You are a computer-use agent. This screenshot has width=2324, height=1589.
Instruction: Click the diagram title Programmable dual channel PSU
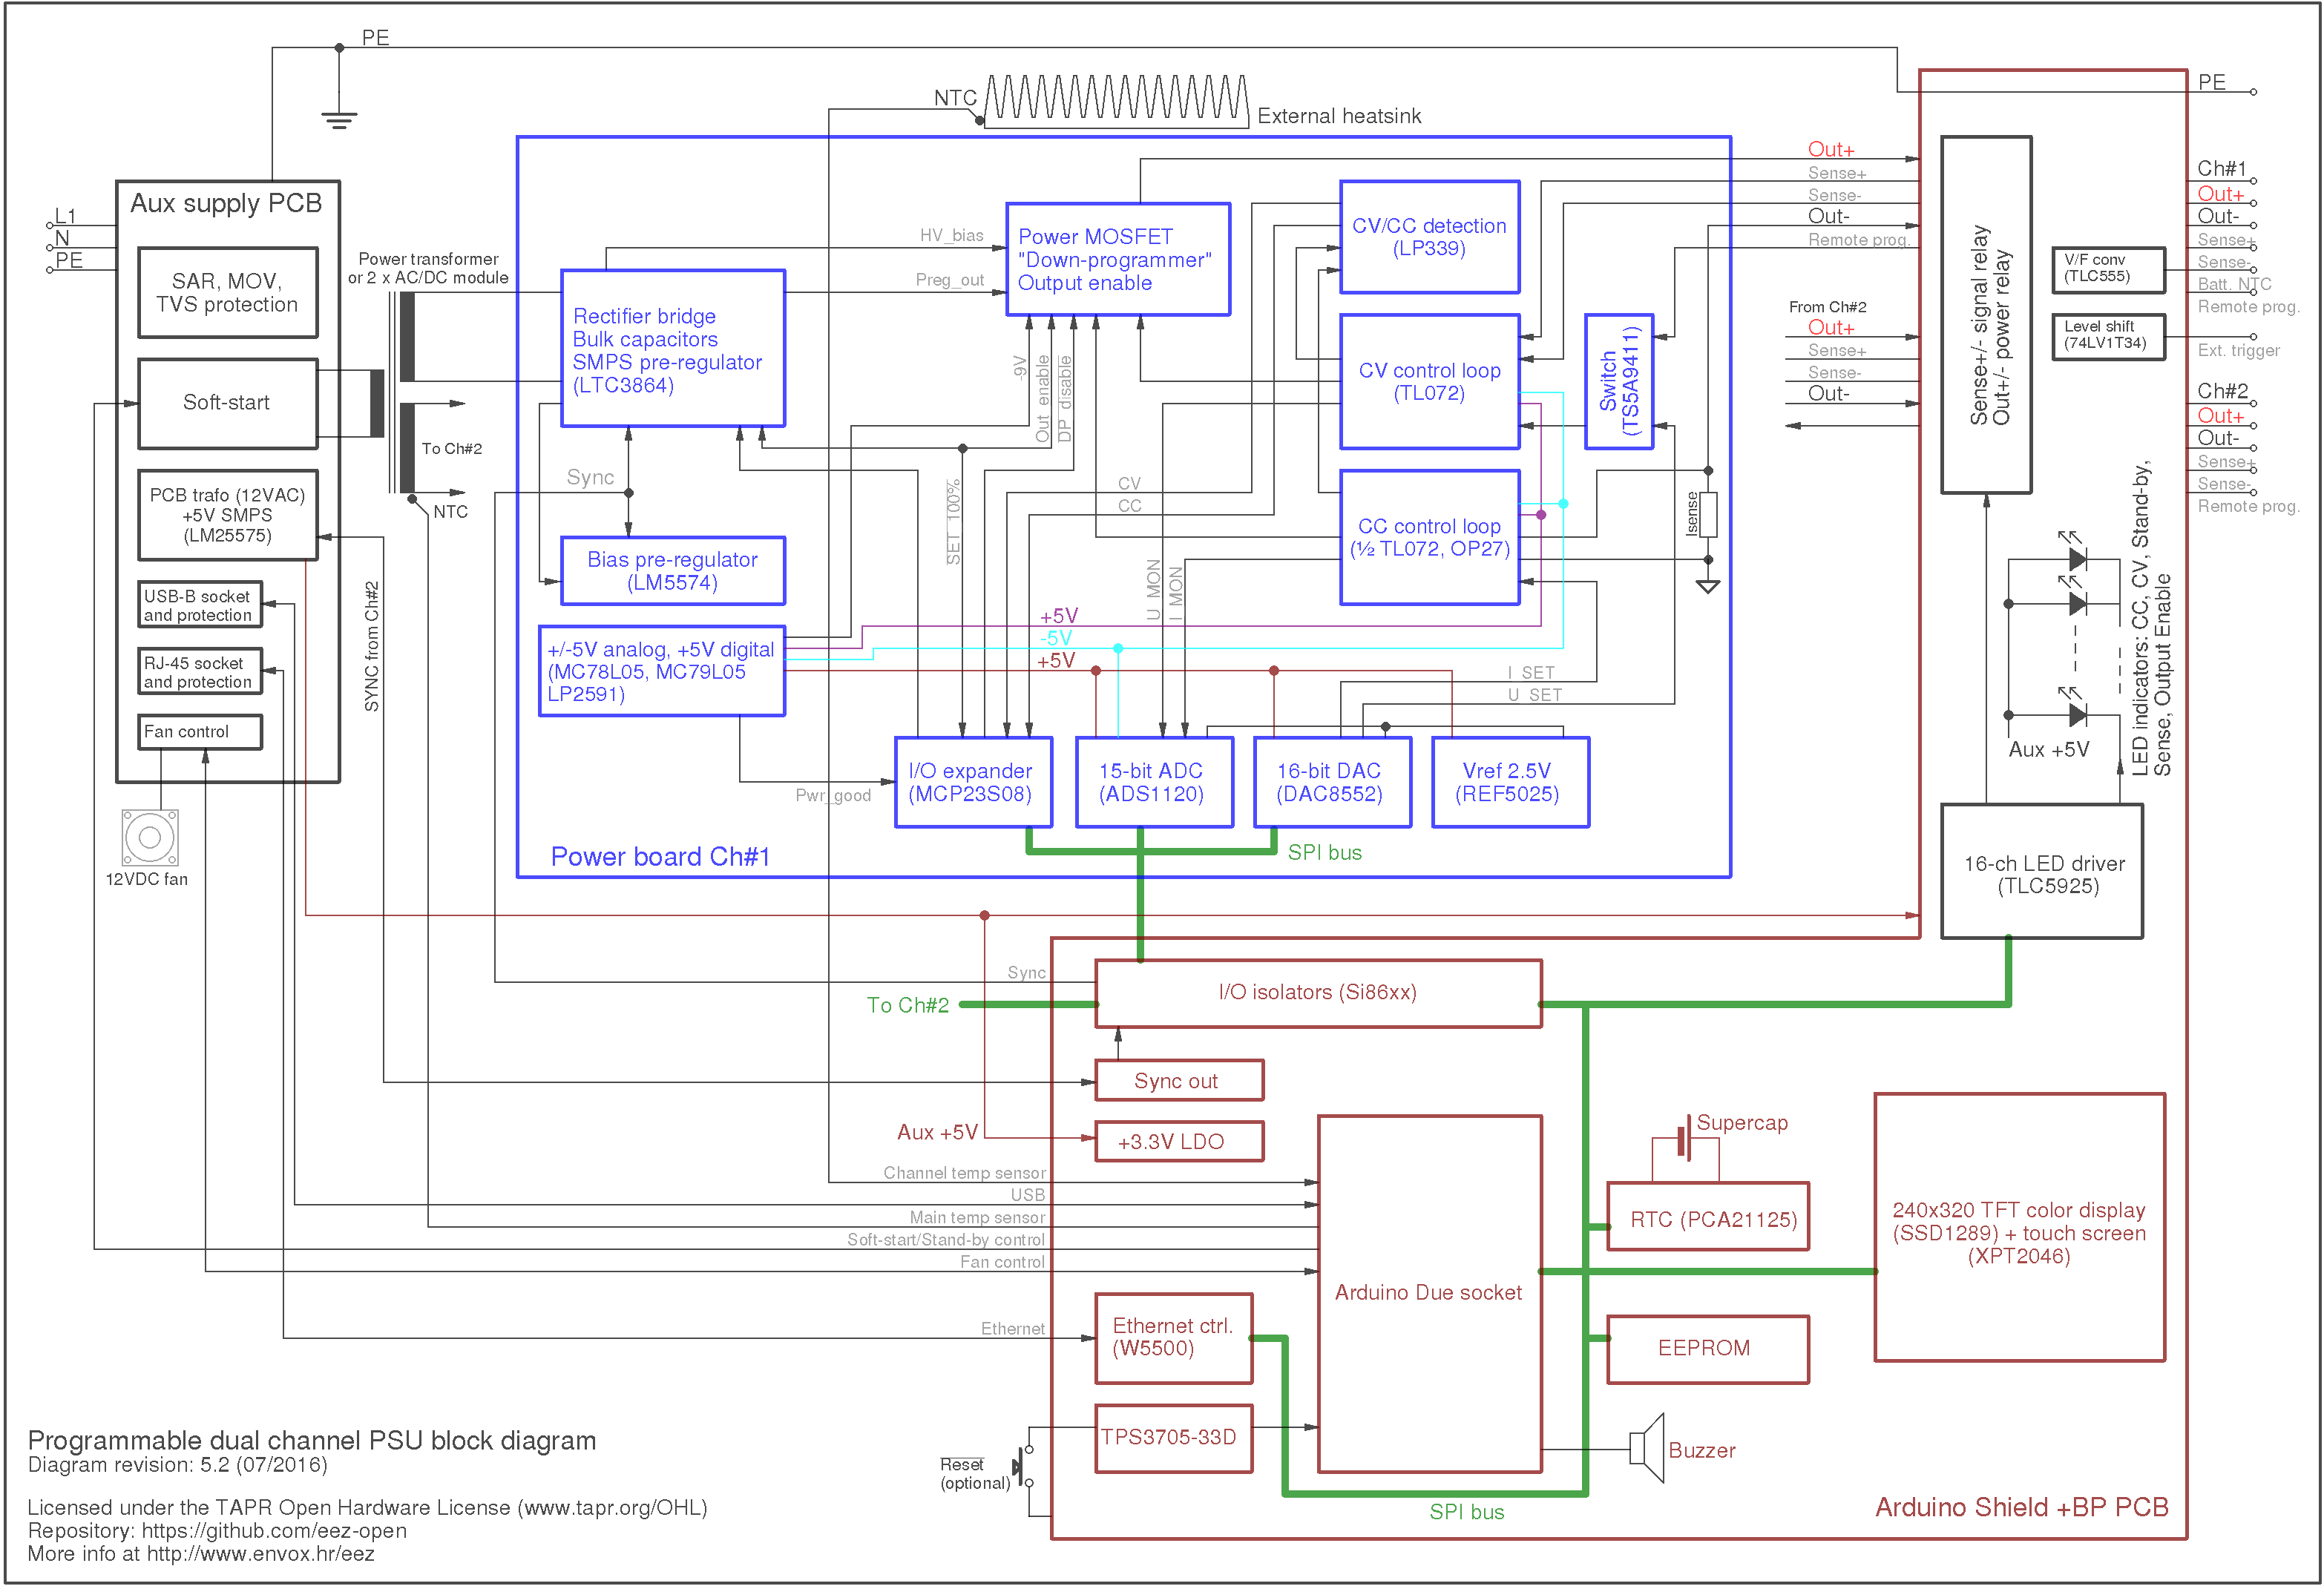pyautogui.click(x=311, y=1440)
